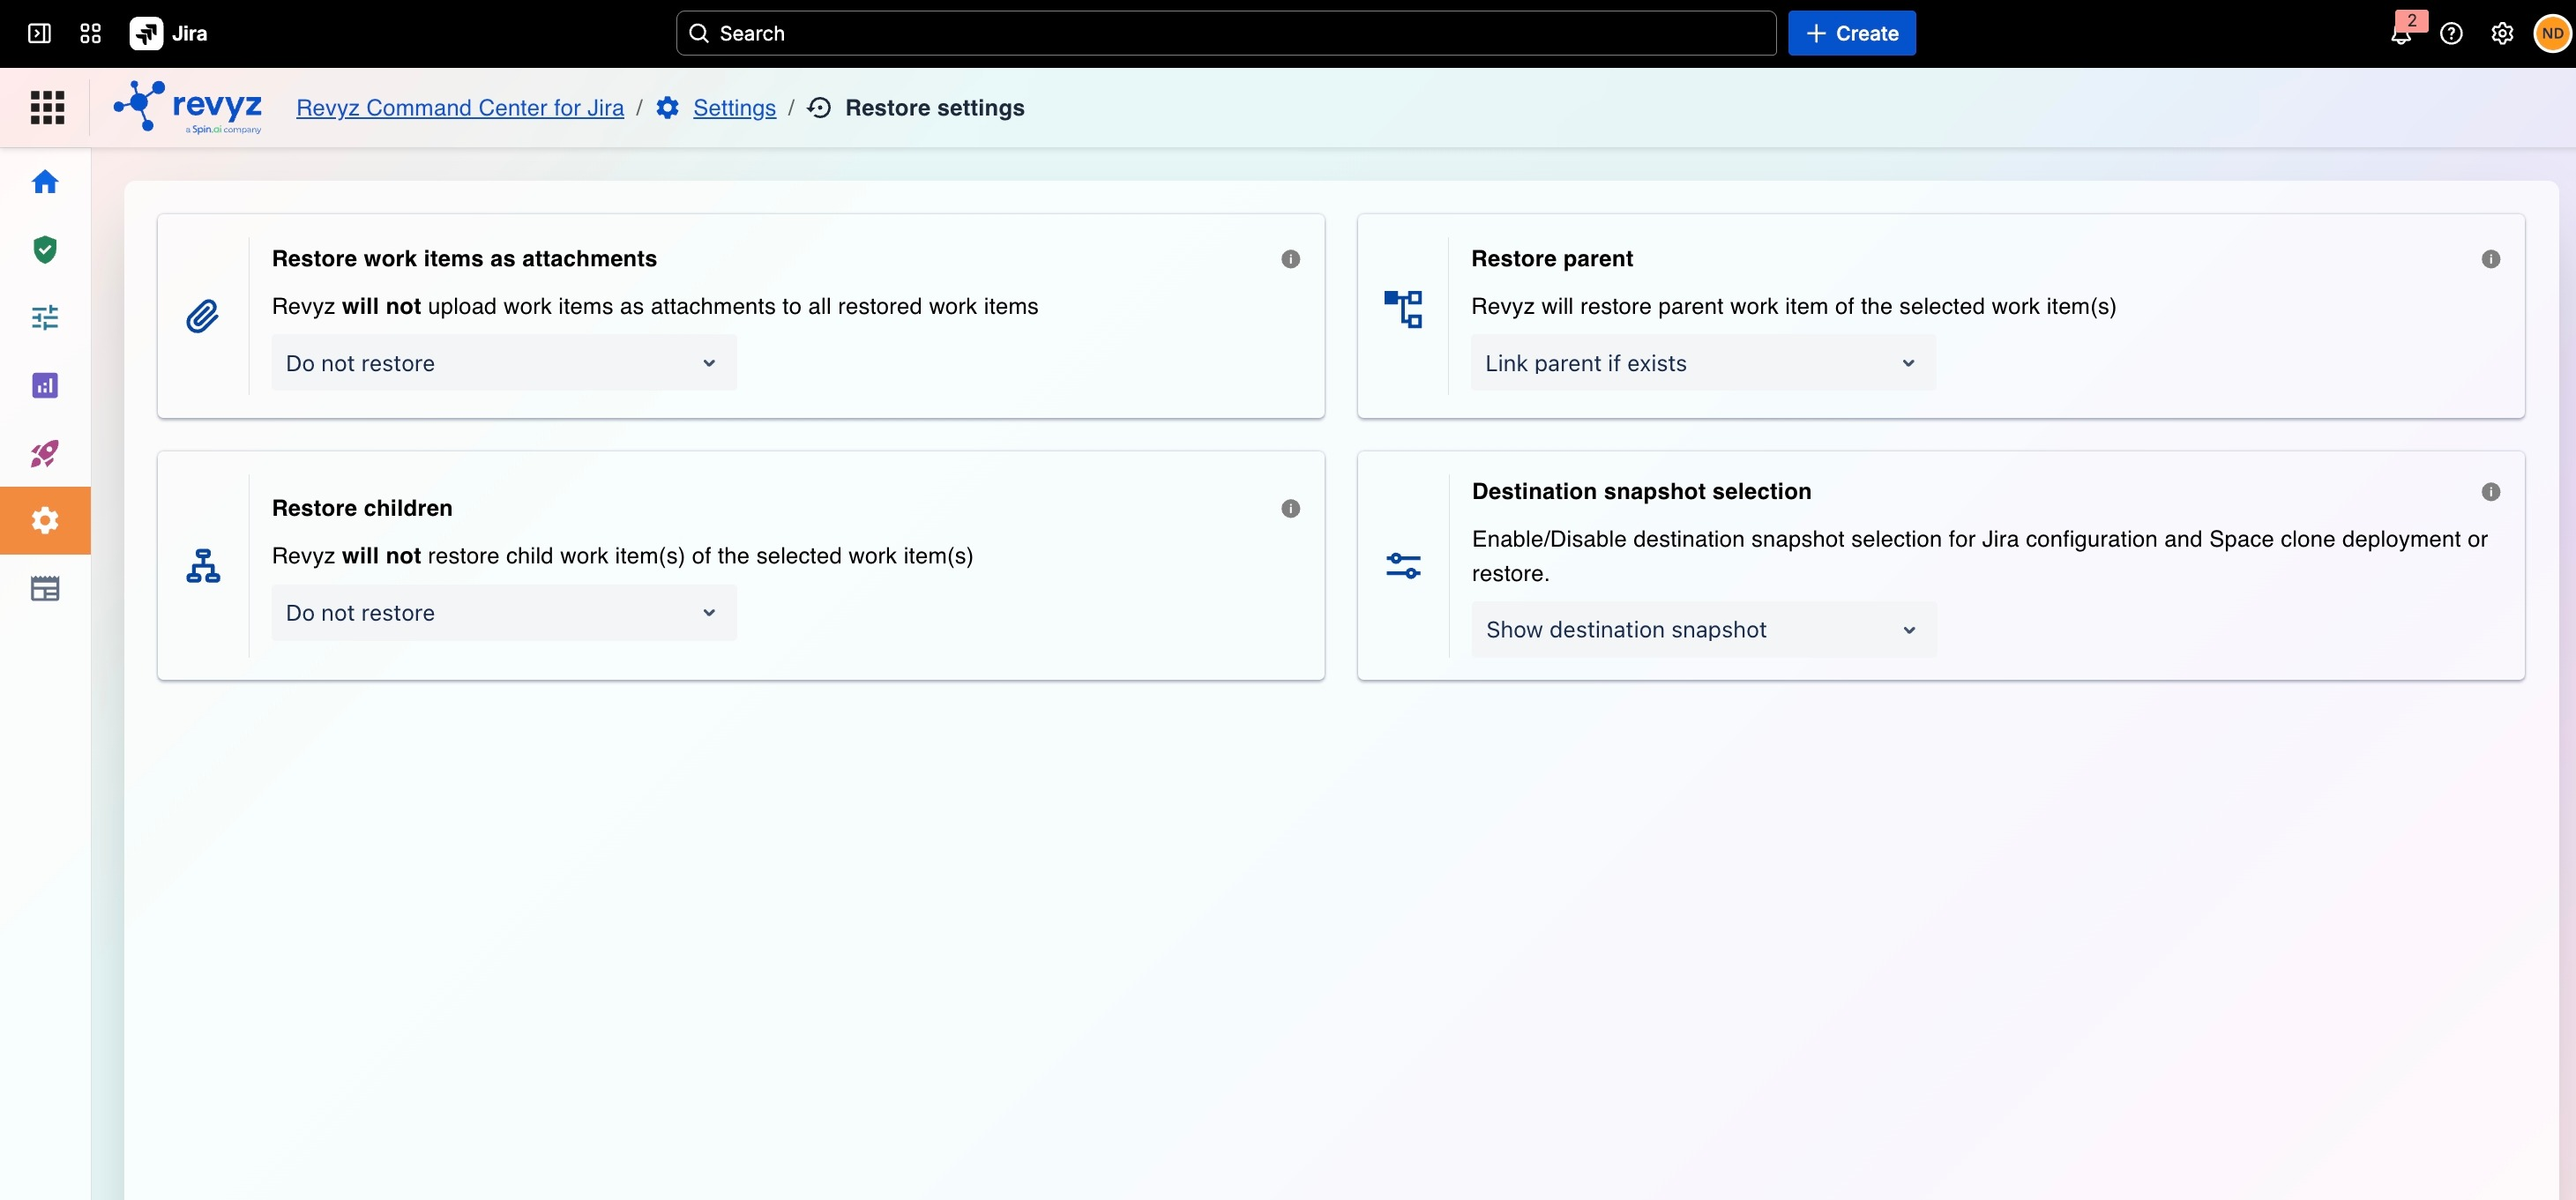Viewport: 2576px width, 1200px height.
Task: Open the purple chart reports sidebar icon
Action: click(45, 385)
